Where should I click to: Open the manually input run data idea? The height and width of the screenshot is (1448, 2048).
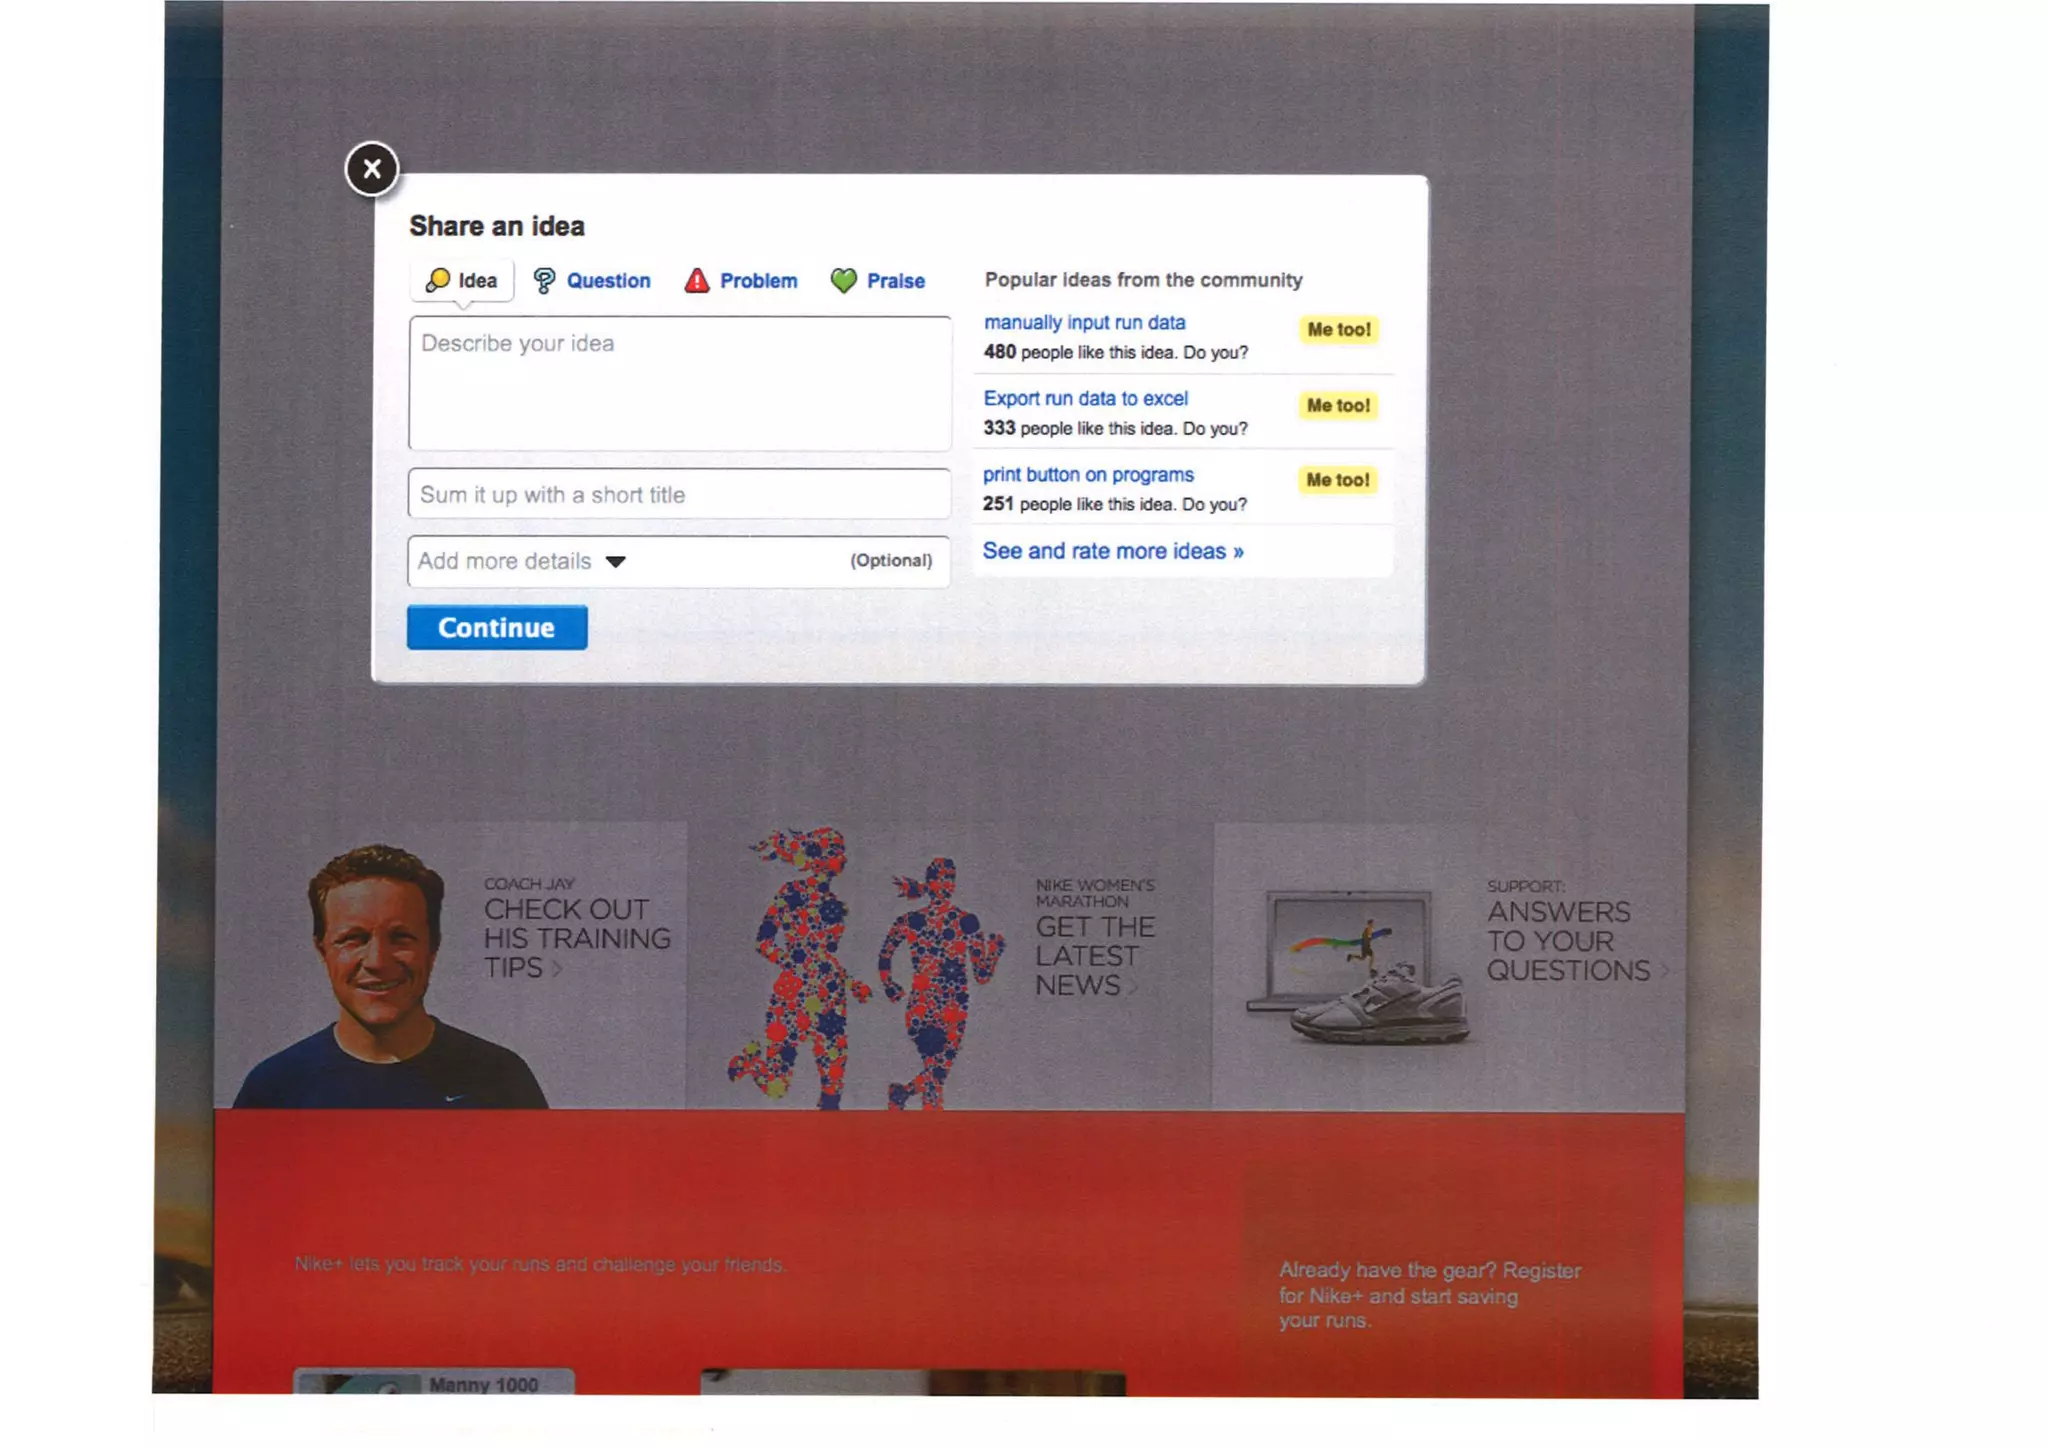coord(1084,323)
